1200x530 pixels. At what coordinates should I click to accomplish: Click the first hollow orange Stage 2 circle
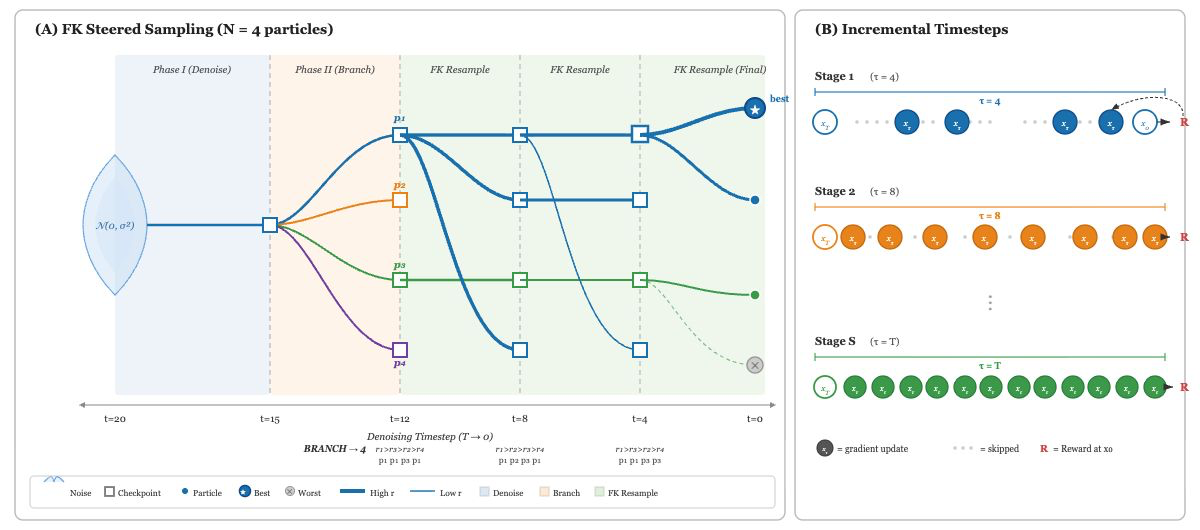825,238
